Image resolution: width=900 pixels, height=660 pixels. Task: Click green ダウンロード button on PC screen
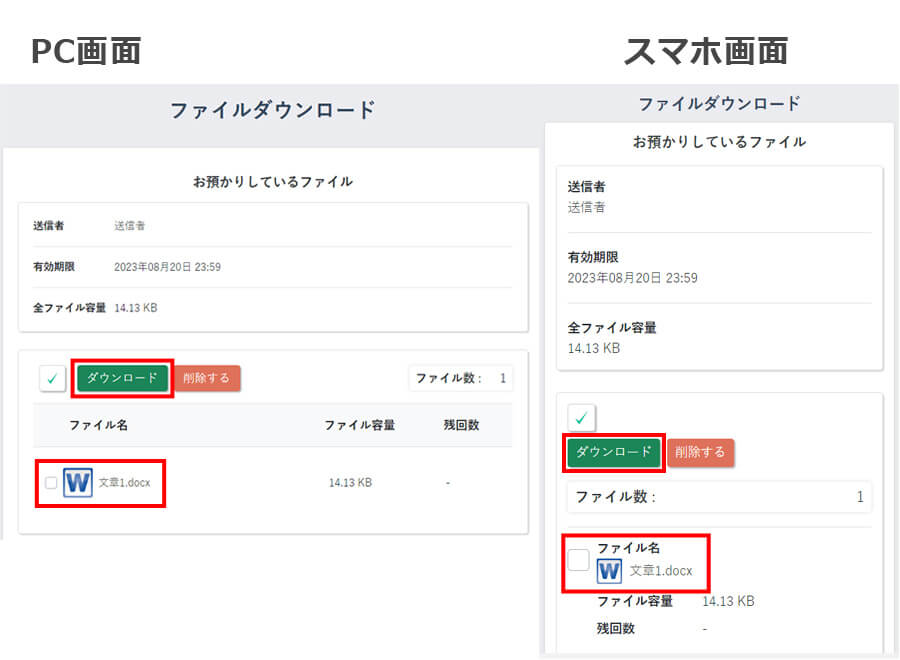pyautogui.click(x=122, y=378)
